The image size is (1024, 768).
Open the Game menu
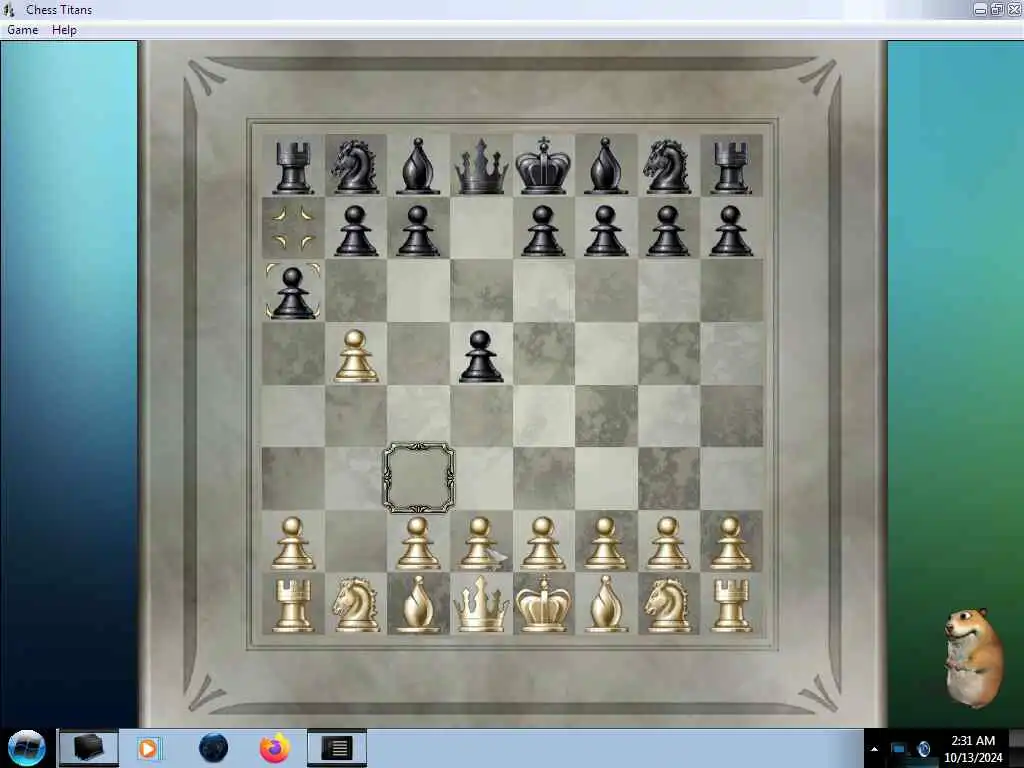(x=23, y=30)
